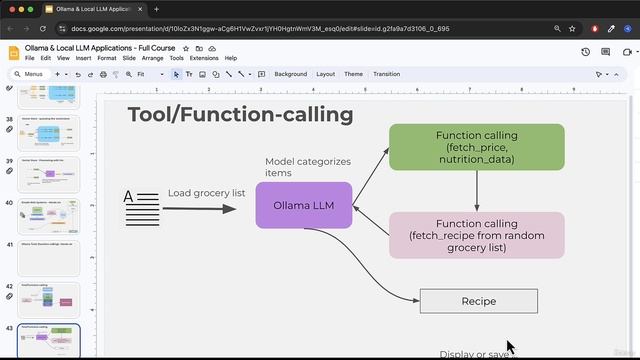Collapse the menus with chevron up
Viewport: 640px width, 360px height.
point(616,74)
